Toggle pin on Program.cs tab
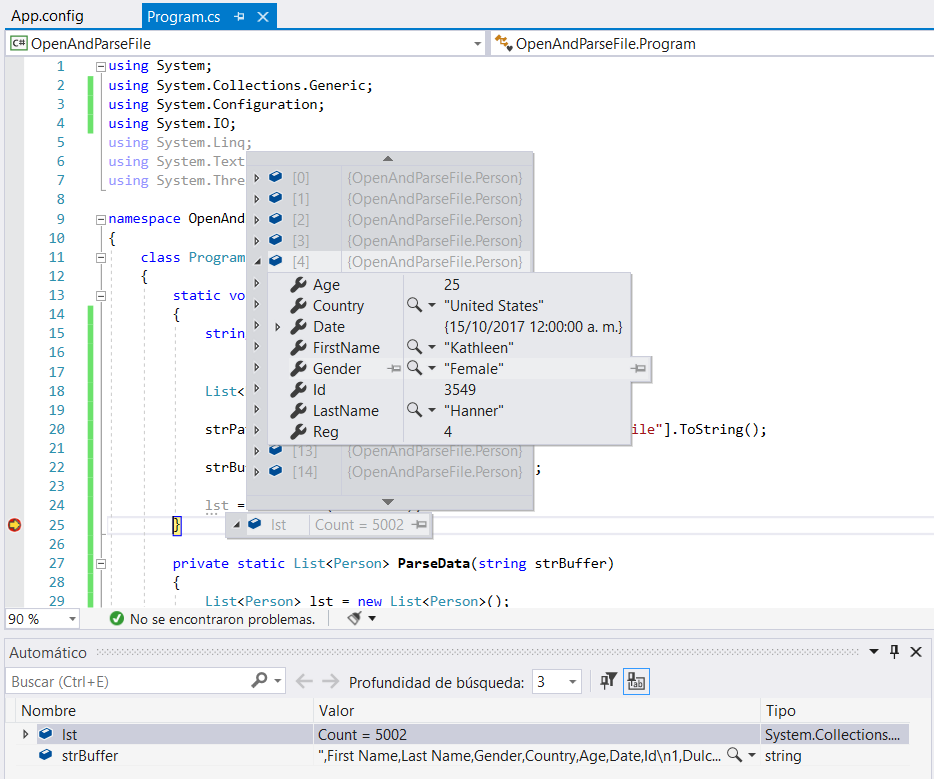 coord(239,17)
